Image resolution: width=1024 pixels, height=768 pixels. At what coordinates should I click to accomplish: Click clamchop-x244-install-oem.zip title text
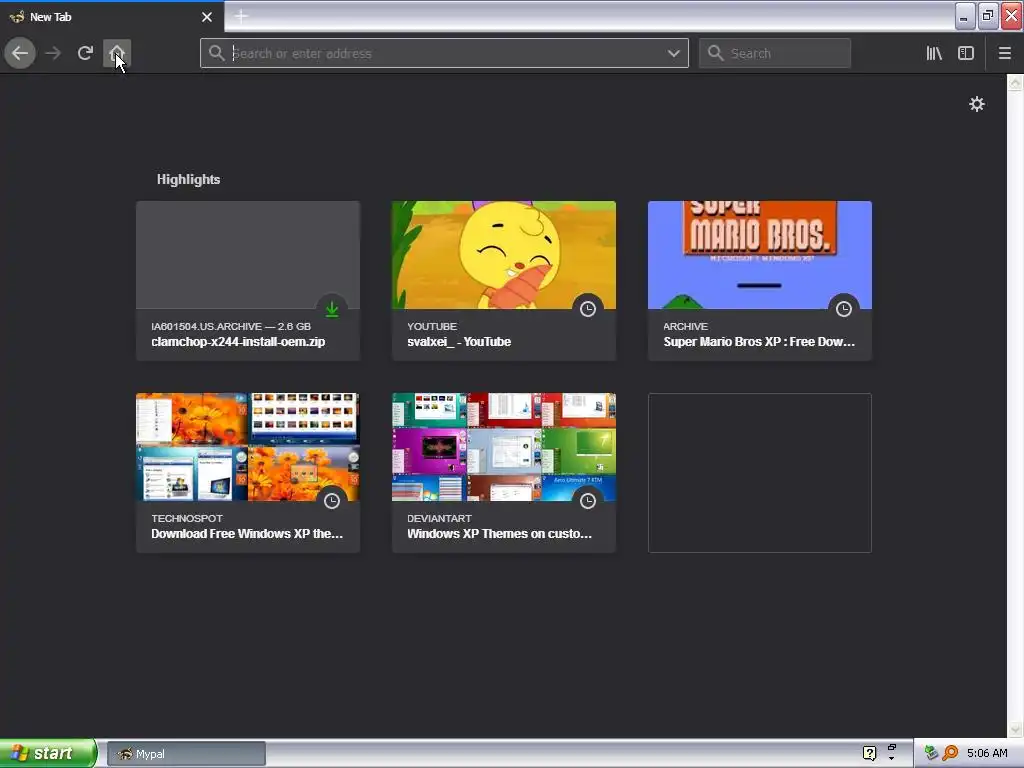click(x=238, y=342)
